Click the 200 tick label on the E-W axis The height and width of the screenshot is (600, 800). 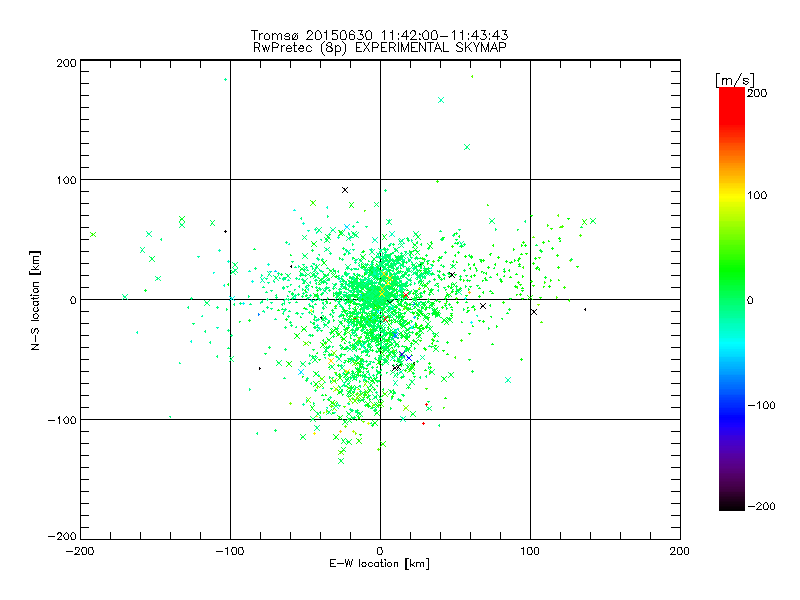pyautogui.click(x=680, y=551)
